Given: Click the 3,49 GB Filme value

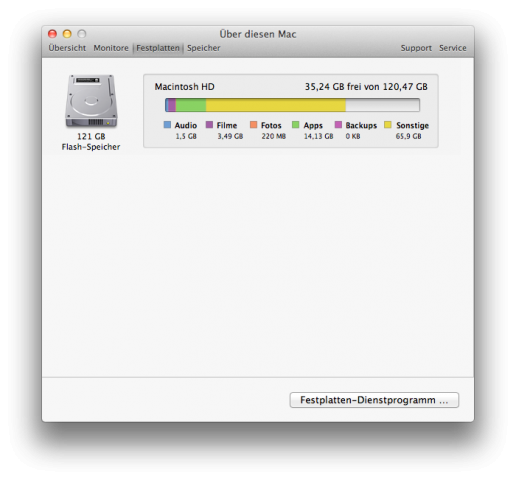Looking at the screenshot, I should 230,136.
